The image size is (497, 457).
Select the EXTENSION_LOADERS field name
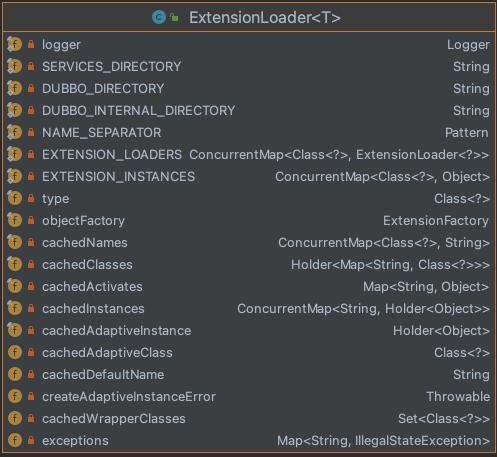coord(112,155)
